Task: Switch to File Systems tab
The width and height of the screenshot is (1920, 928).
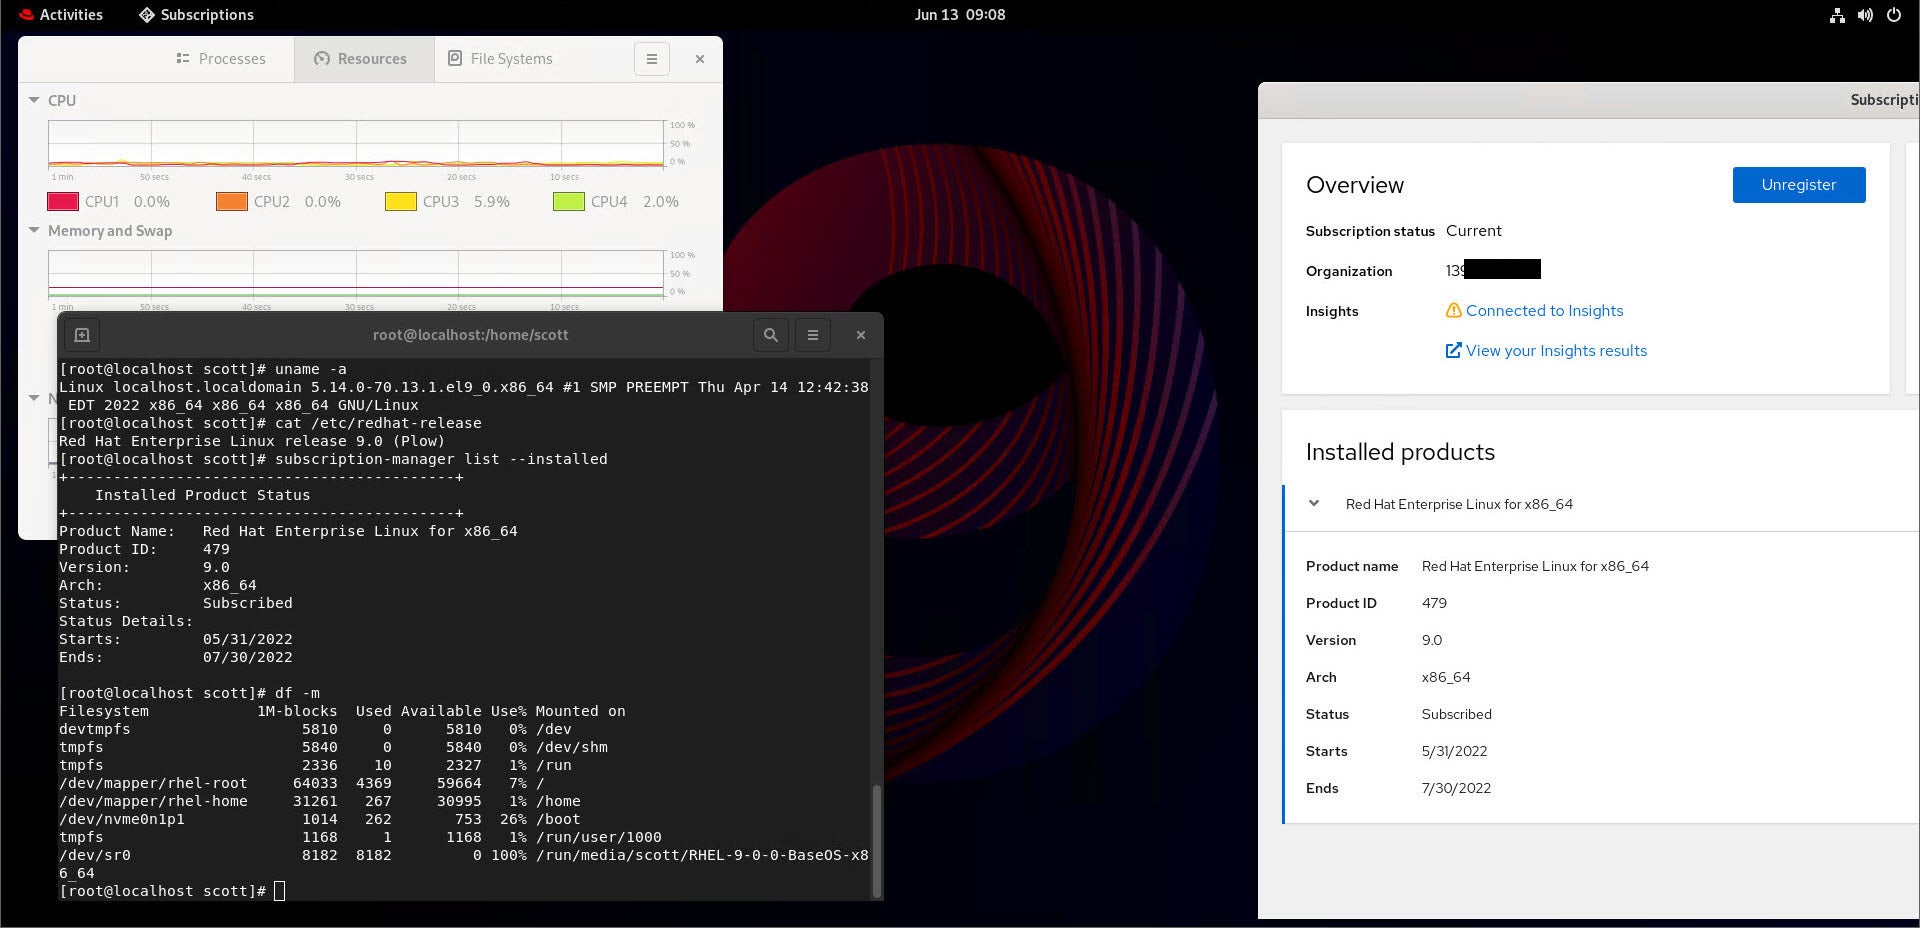Action: pyautogui.click(x=500, y=59)
